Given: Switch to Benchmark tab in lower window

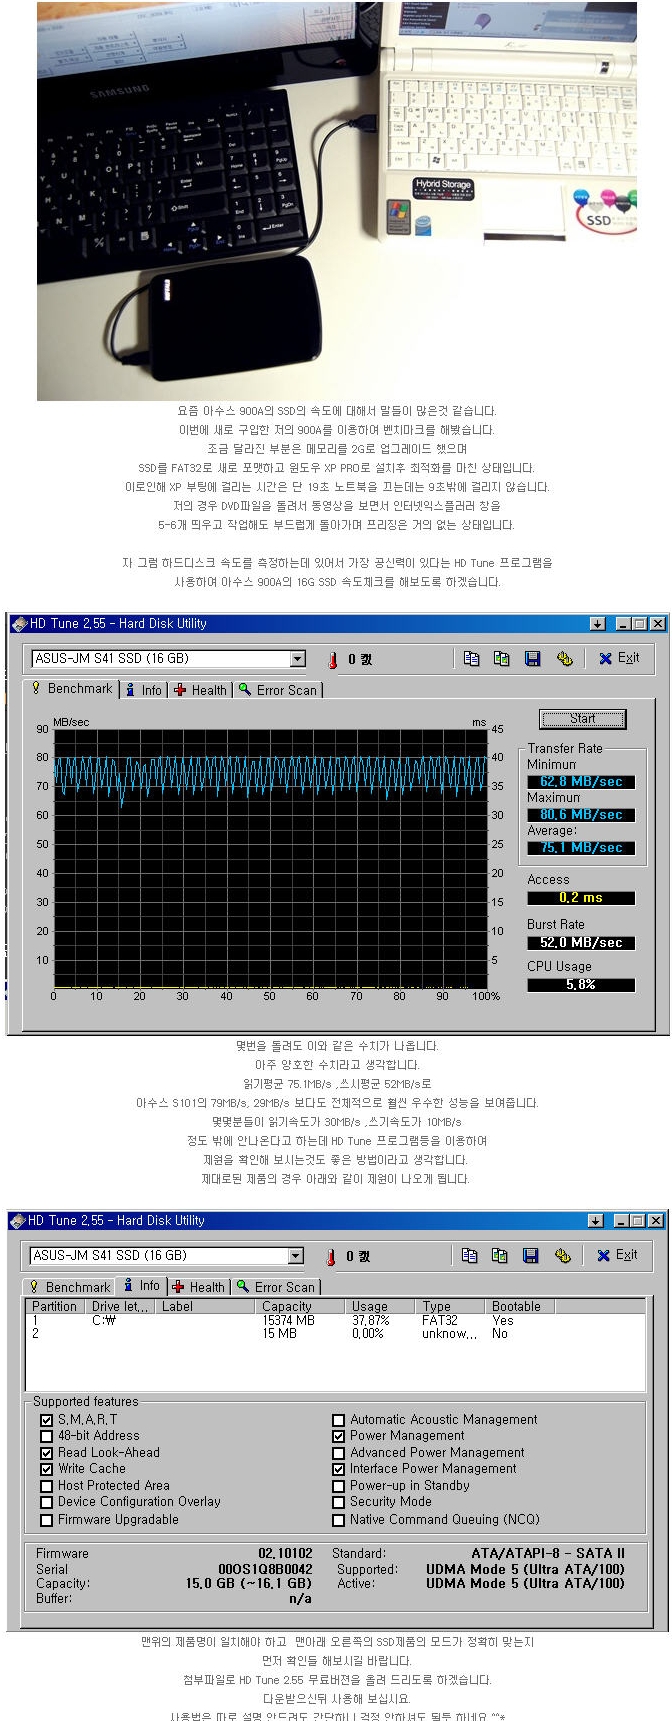Looking at the screenshot, I should (69, 1287).
